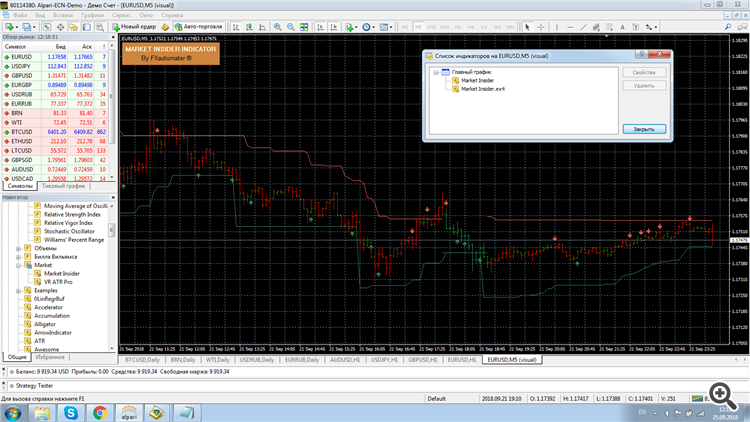
Task: Collapse Главный график tree in dialog
Action: point(436,73)
